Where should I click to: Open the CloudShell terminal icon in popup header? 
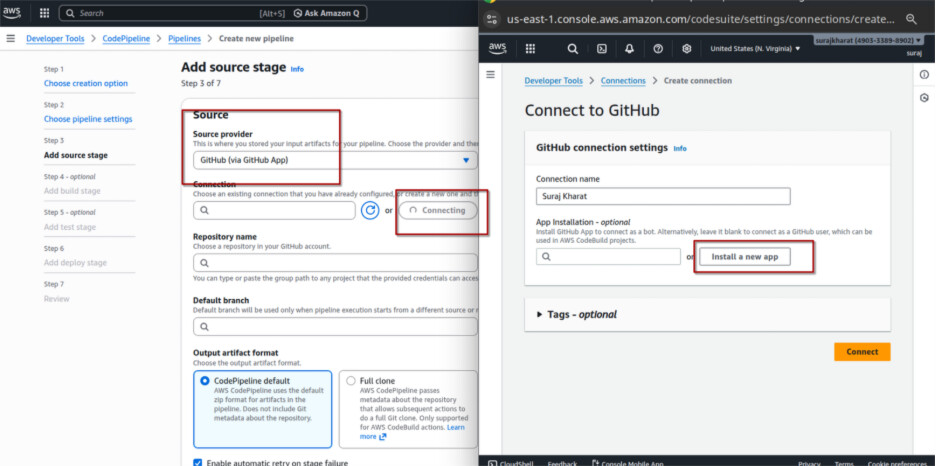tap(602, 49)
